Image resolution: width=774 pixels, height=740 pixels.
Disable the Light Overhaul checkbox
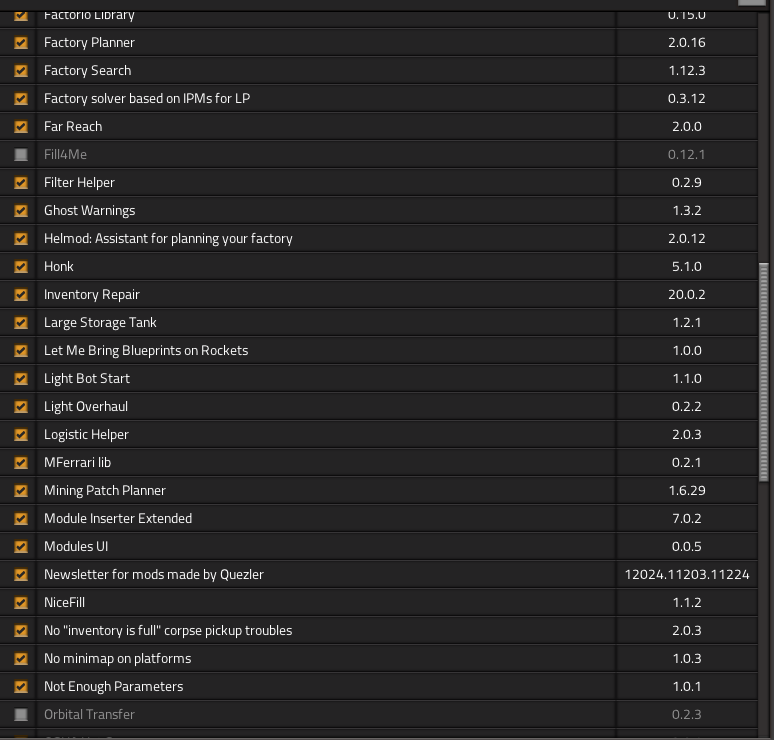click(21, 407)
